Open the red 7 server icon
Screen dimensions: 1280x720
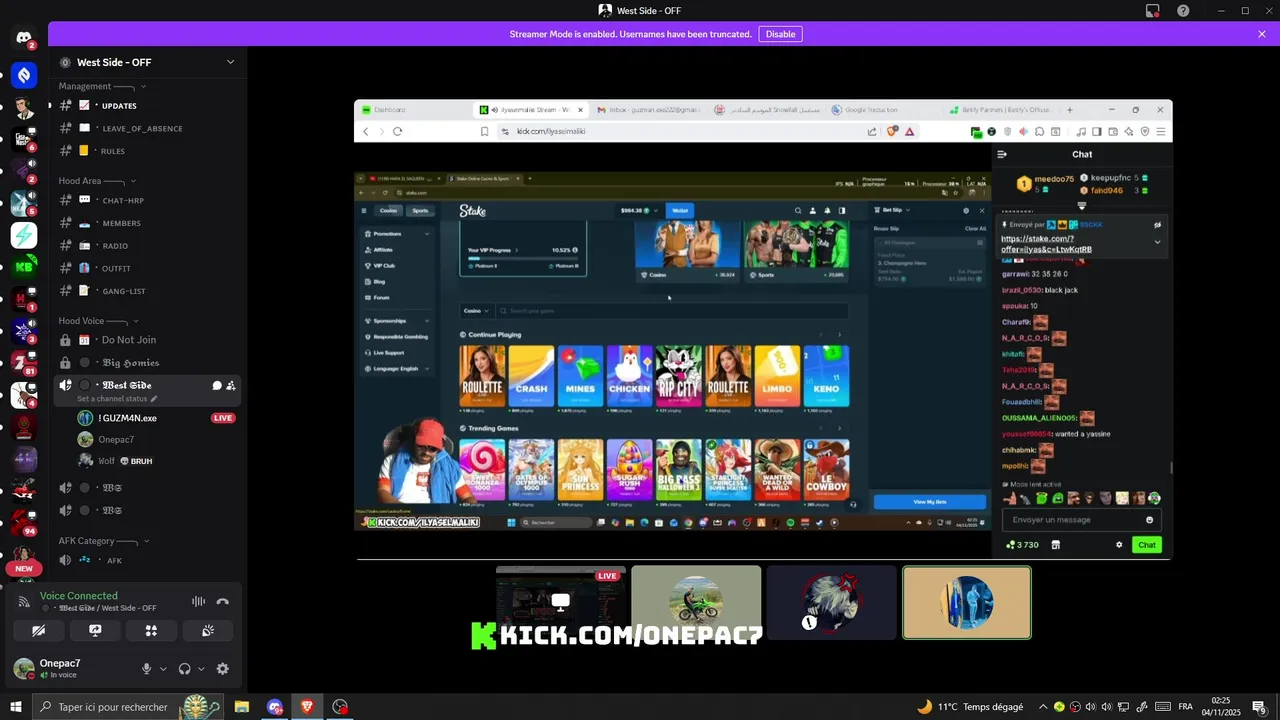click(x=24, y=363)
